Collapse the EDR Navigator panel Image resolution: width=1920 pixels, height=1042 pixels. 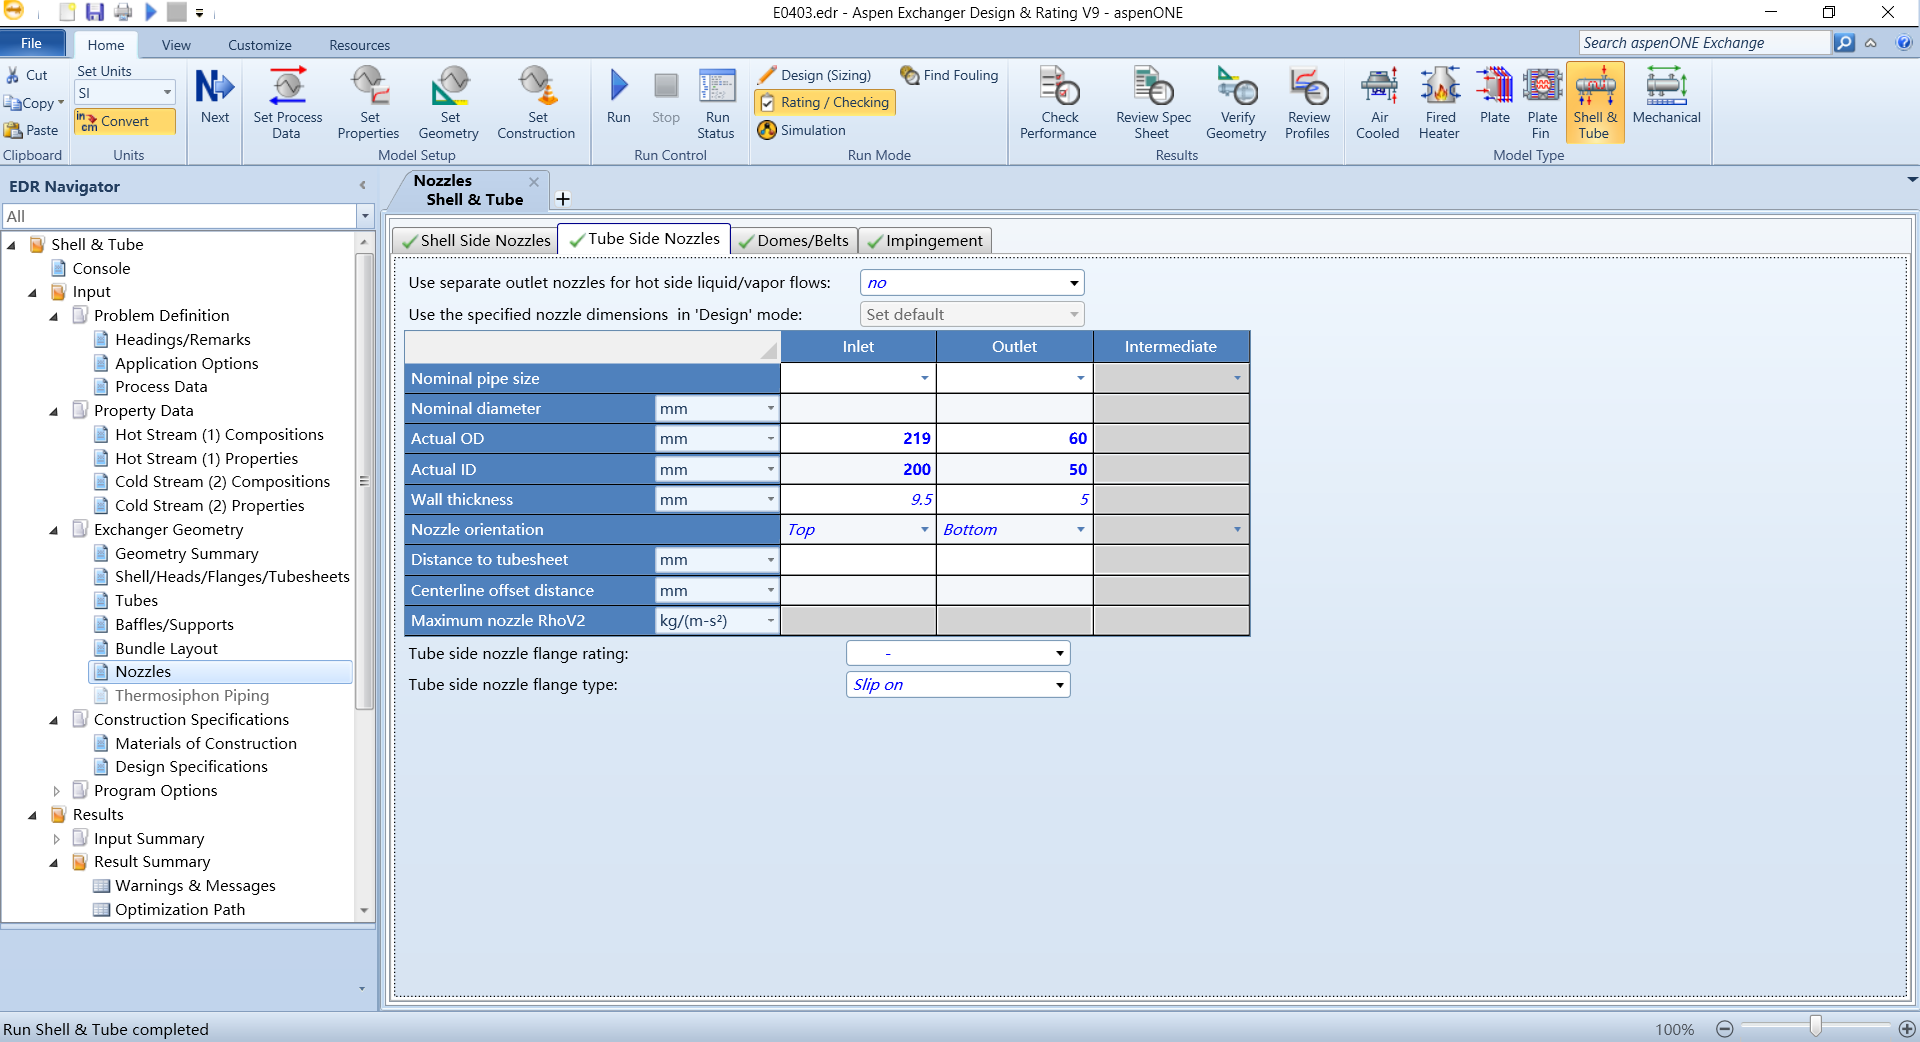pyautogui.click(x=362, y=185)
